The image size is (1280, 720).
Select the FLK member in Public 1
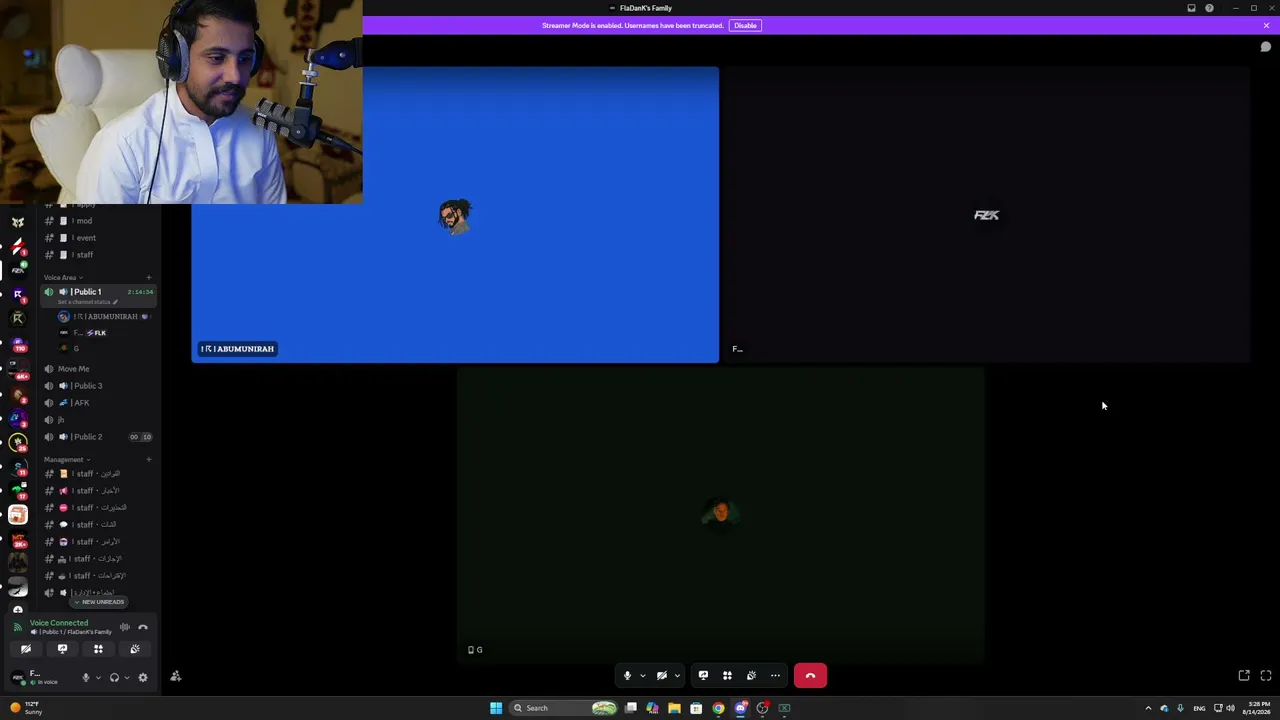pos(104,333)
